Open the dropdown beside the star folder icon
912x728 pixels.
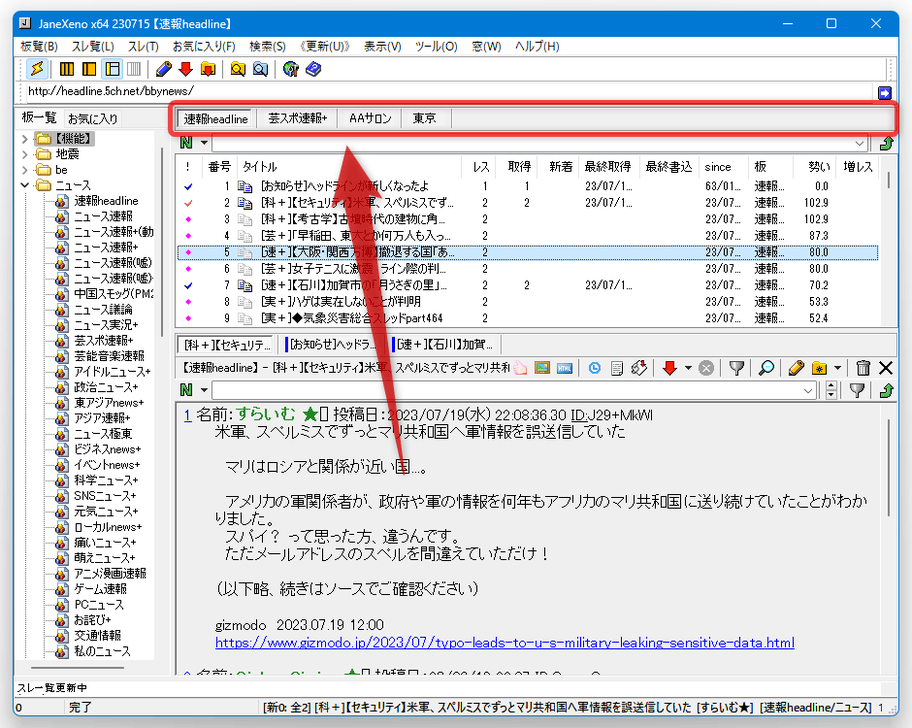pos(838,367)
